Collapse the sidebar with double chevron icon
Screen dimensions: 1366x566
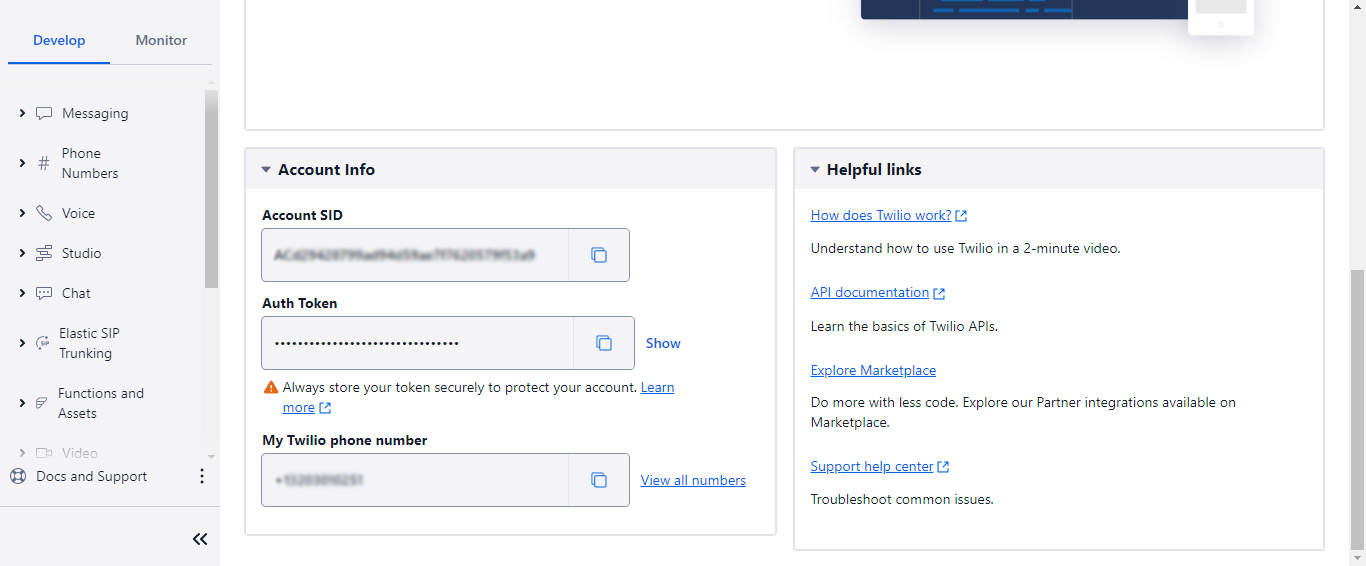(x=200, y=539)
